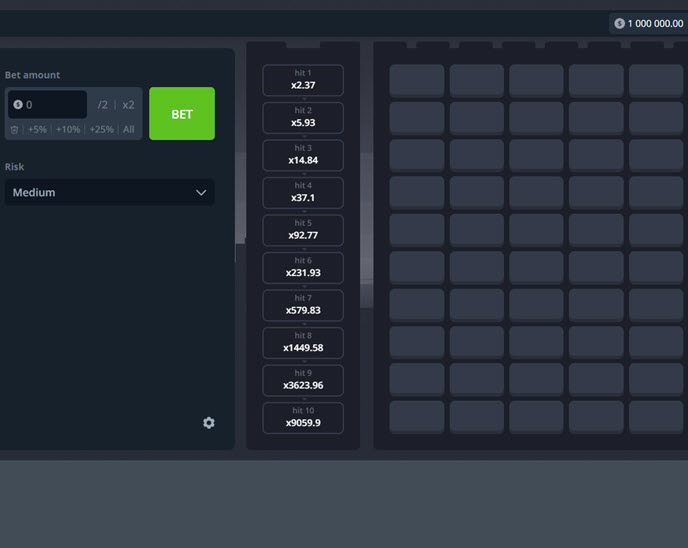Click the coin icon in bet field
The width and height of the screenshot is (688, 548).
[18, 104]
